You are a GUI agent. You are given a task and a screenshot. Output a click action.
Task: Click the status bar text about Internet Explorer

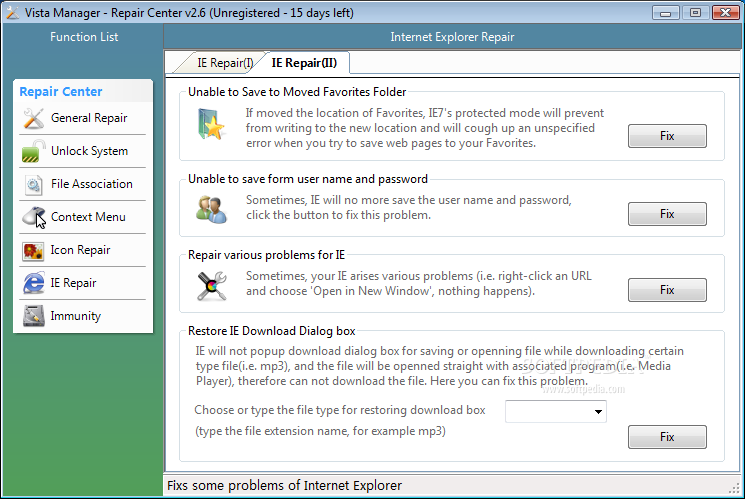[284, 485]
